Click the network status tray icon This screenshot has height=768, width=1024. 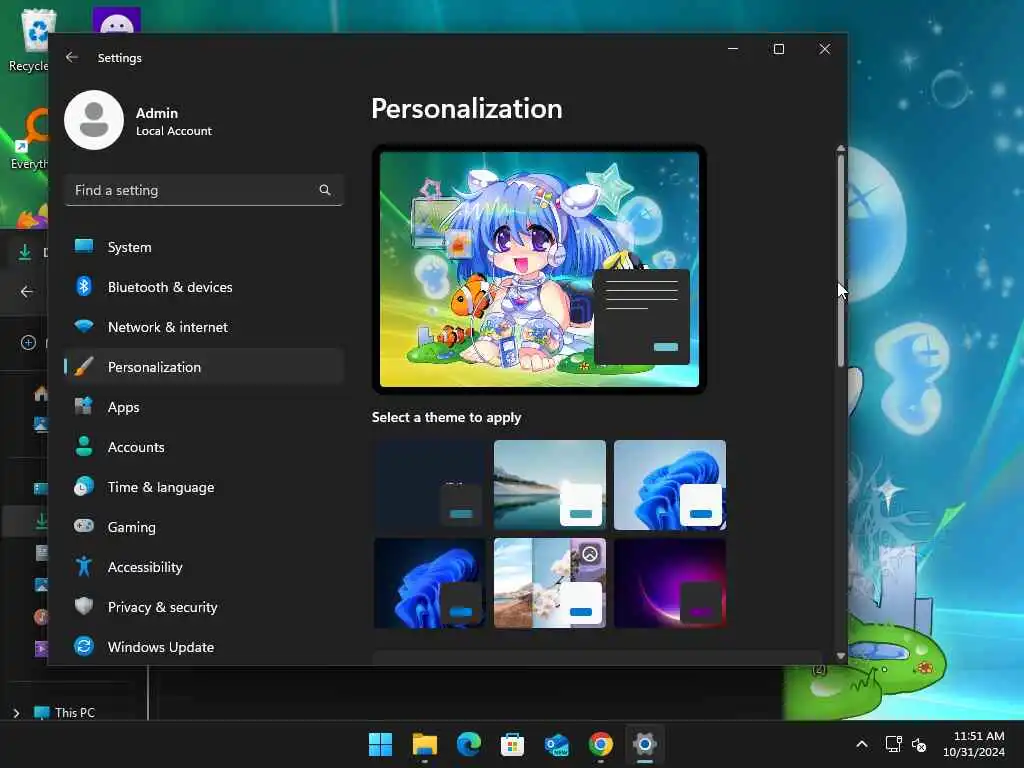tap(893, 744)
